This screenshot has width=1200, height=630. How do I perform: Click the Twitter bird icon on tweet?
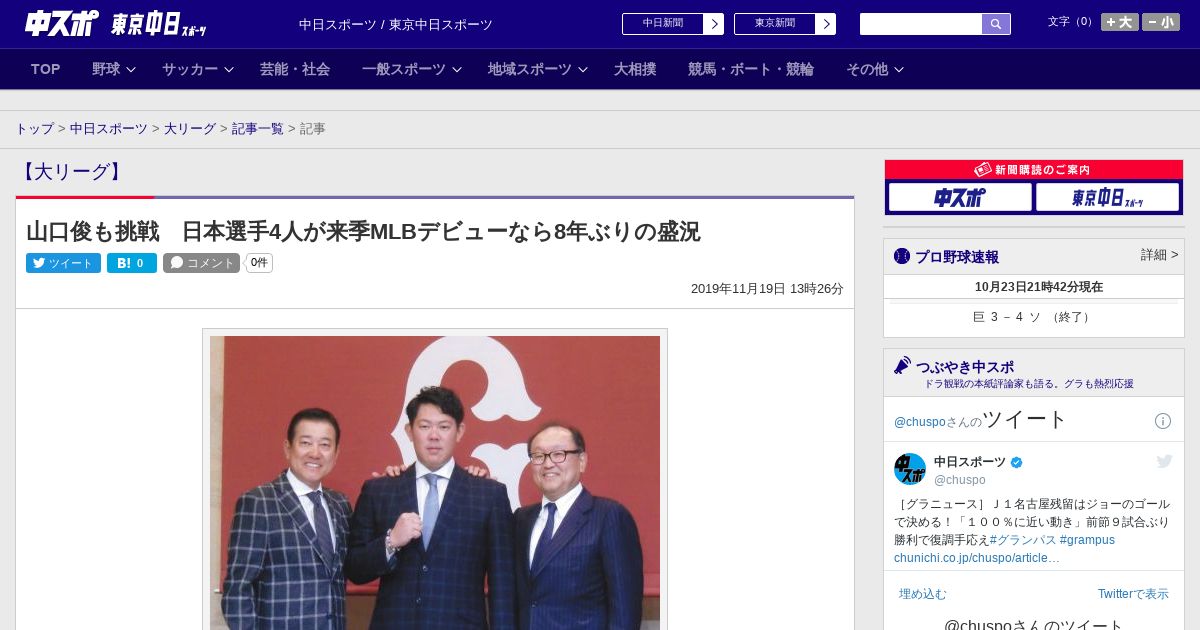tap(1164, 461)
